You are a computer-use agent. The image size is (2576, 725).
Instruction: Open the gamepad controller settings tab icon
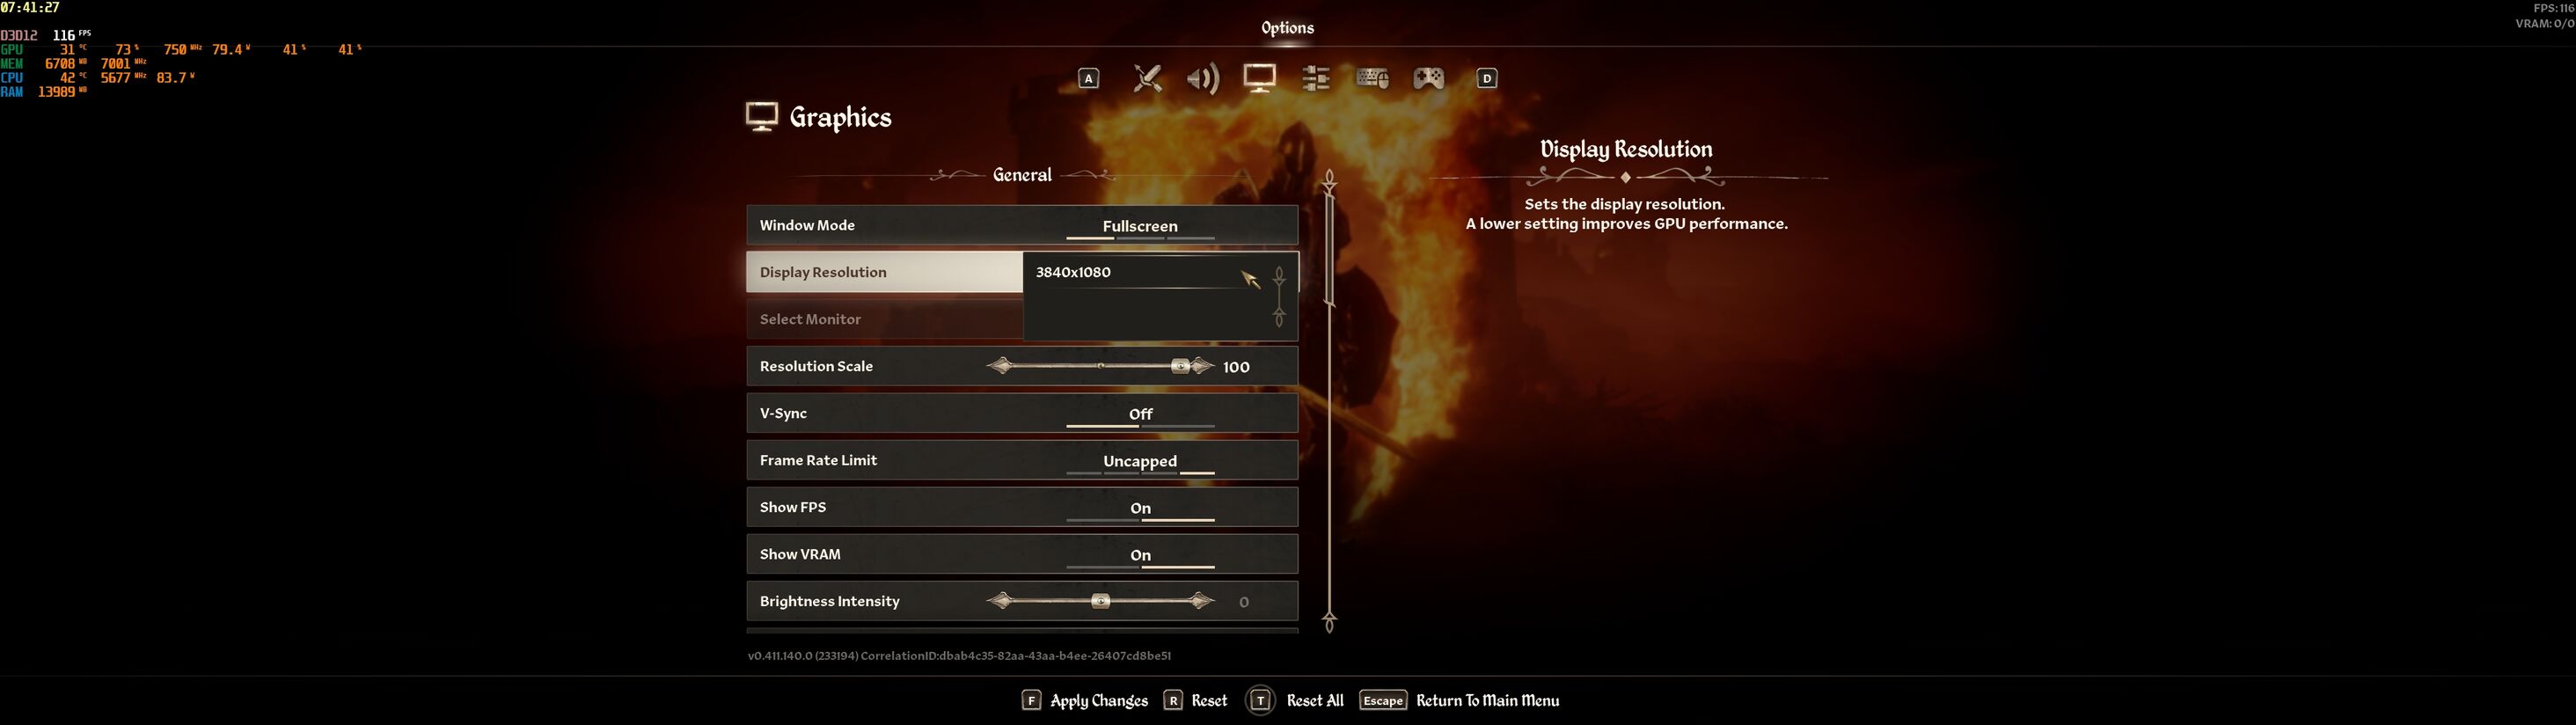[x=1428, y=78]
